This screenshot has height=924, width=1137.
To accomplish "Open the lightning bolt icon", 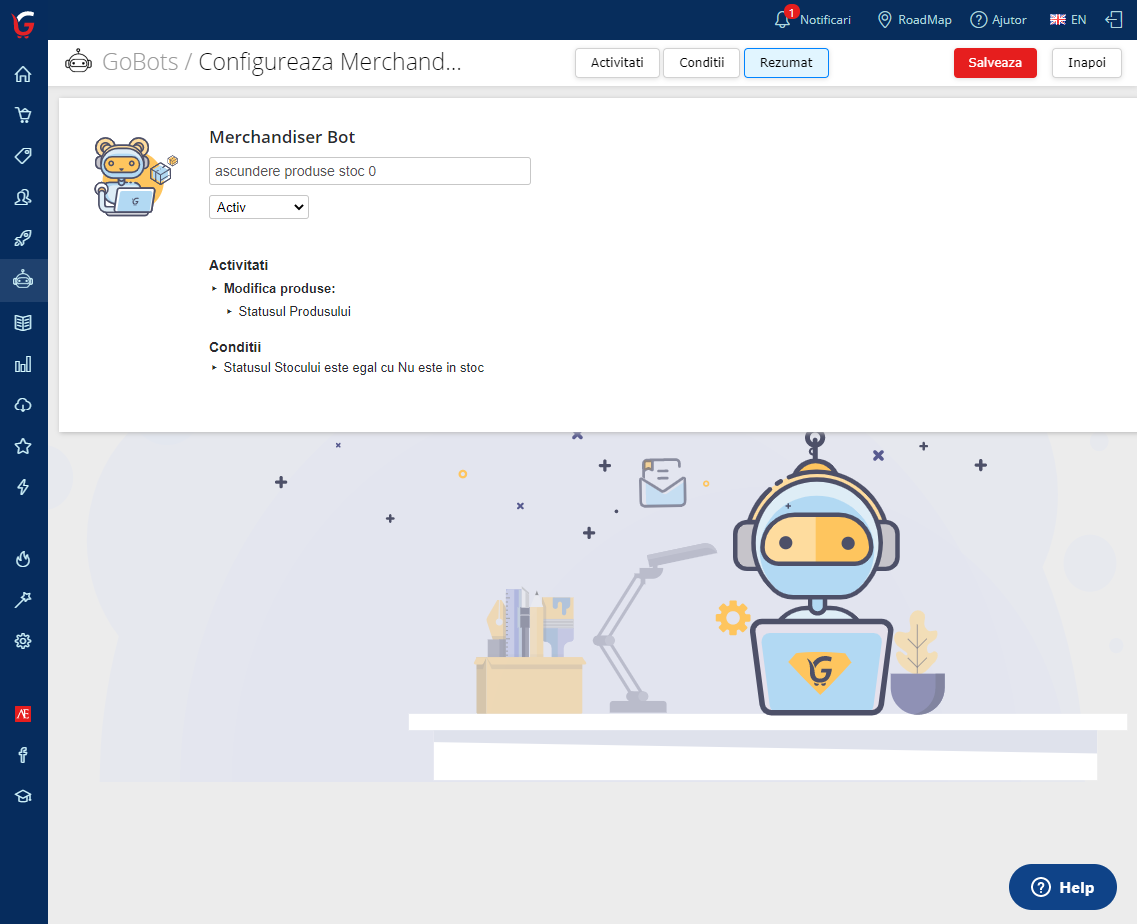I will [23, 487].
